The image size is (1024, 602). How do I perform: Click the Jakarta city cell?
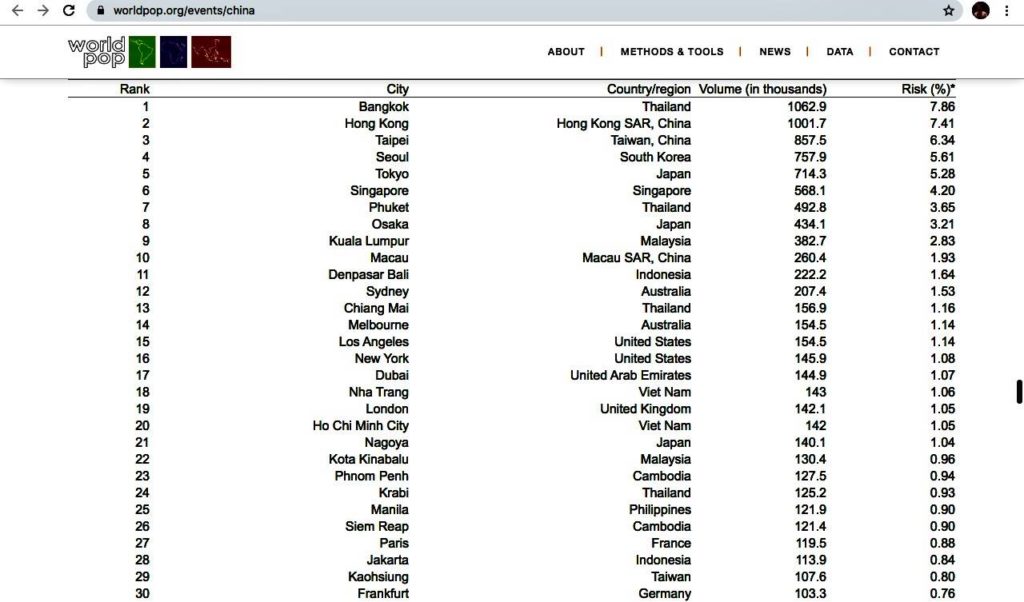point(387,560)
